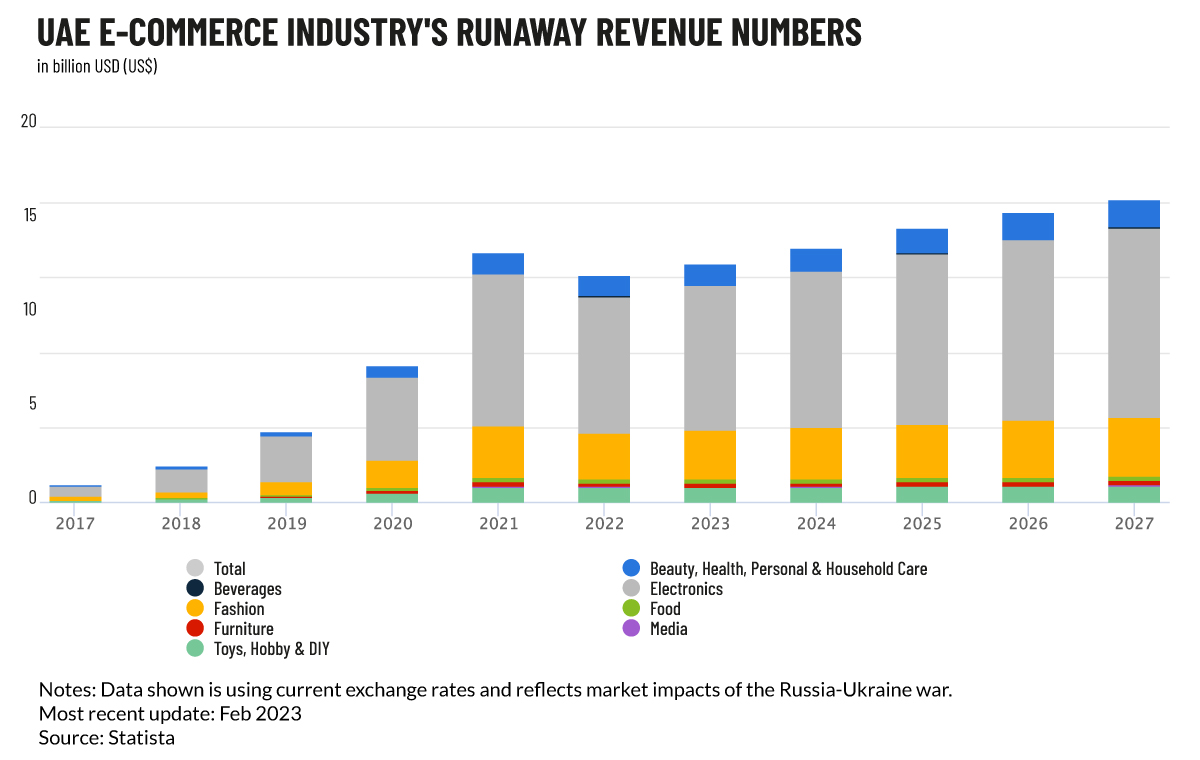Click the gray segment of the 2020 bar
The image size is (1200, 760).
pyautogui.click(x=392, y=419)
